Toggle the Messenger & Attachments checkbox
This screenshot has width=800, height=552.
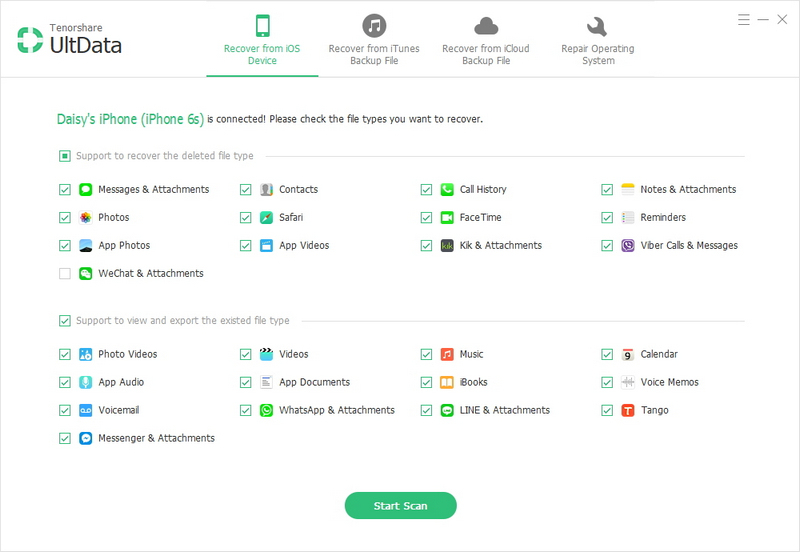click(65, 439)
